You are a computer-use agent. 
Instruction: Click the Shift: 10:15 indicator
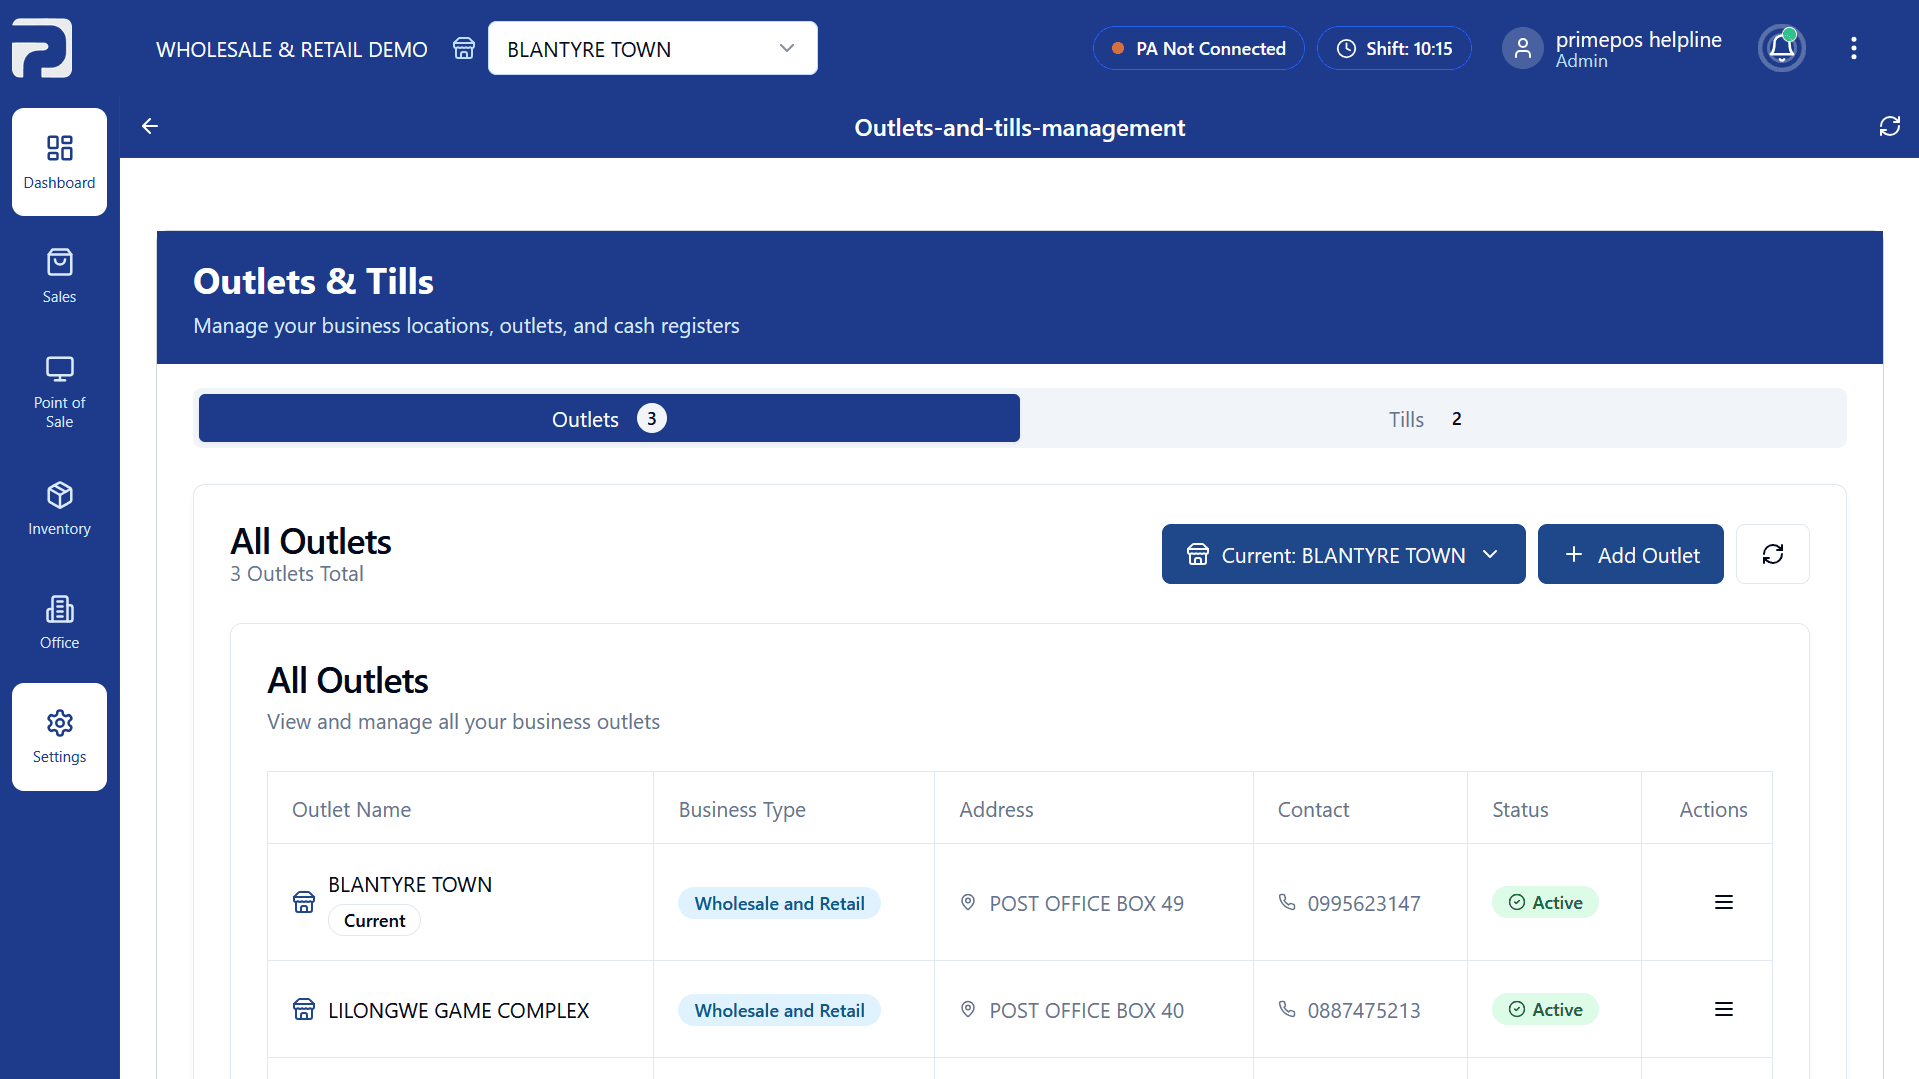click(1393, 48)
